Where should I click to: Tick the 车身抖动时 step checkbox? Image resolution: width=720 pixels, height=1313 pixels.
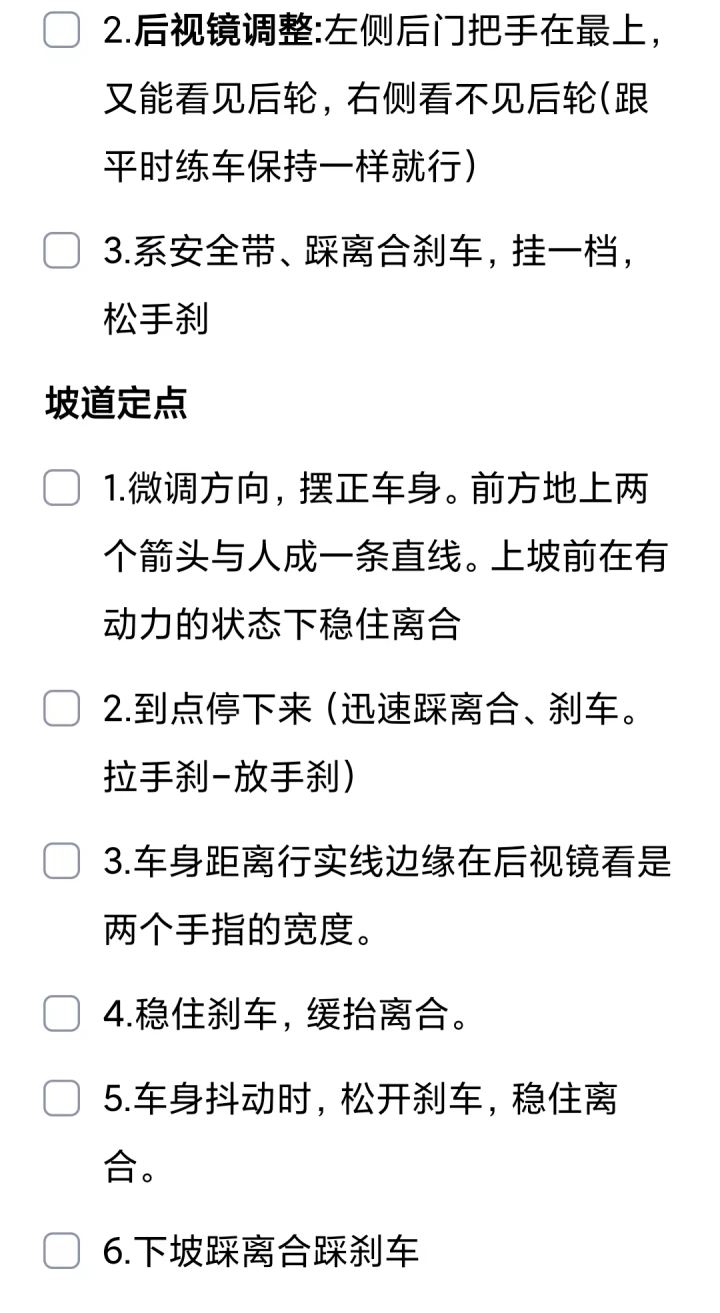coord(61,1099)
